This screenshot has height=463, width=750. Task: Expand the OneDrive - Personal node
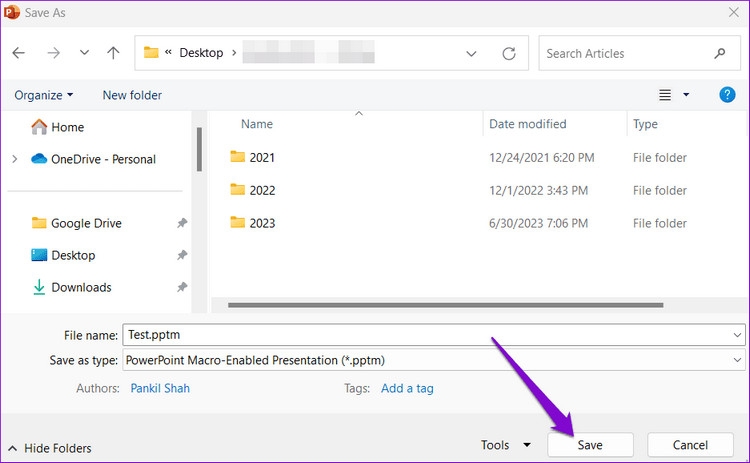coord(15,159)
